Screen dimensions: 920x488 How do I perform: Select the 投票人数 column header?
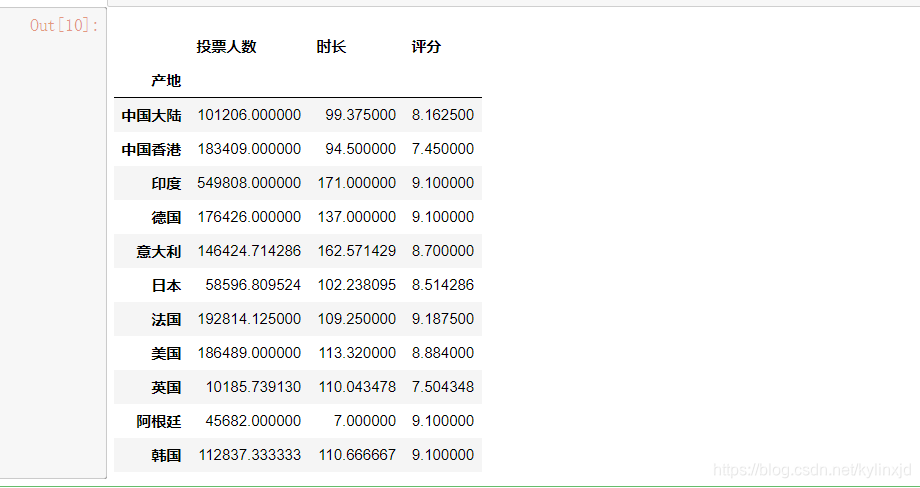pyautogui.click(x=226, y=46)
